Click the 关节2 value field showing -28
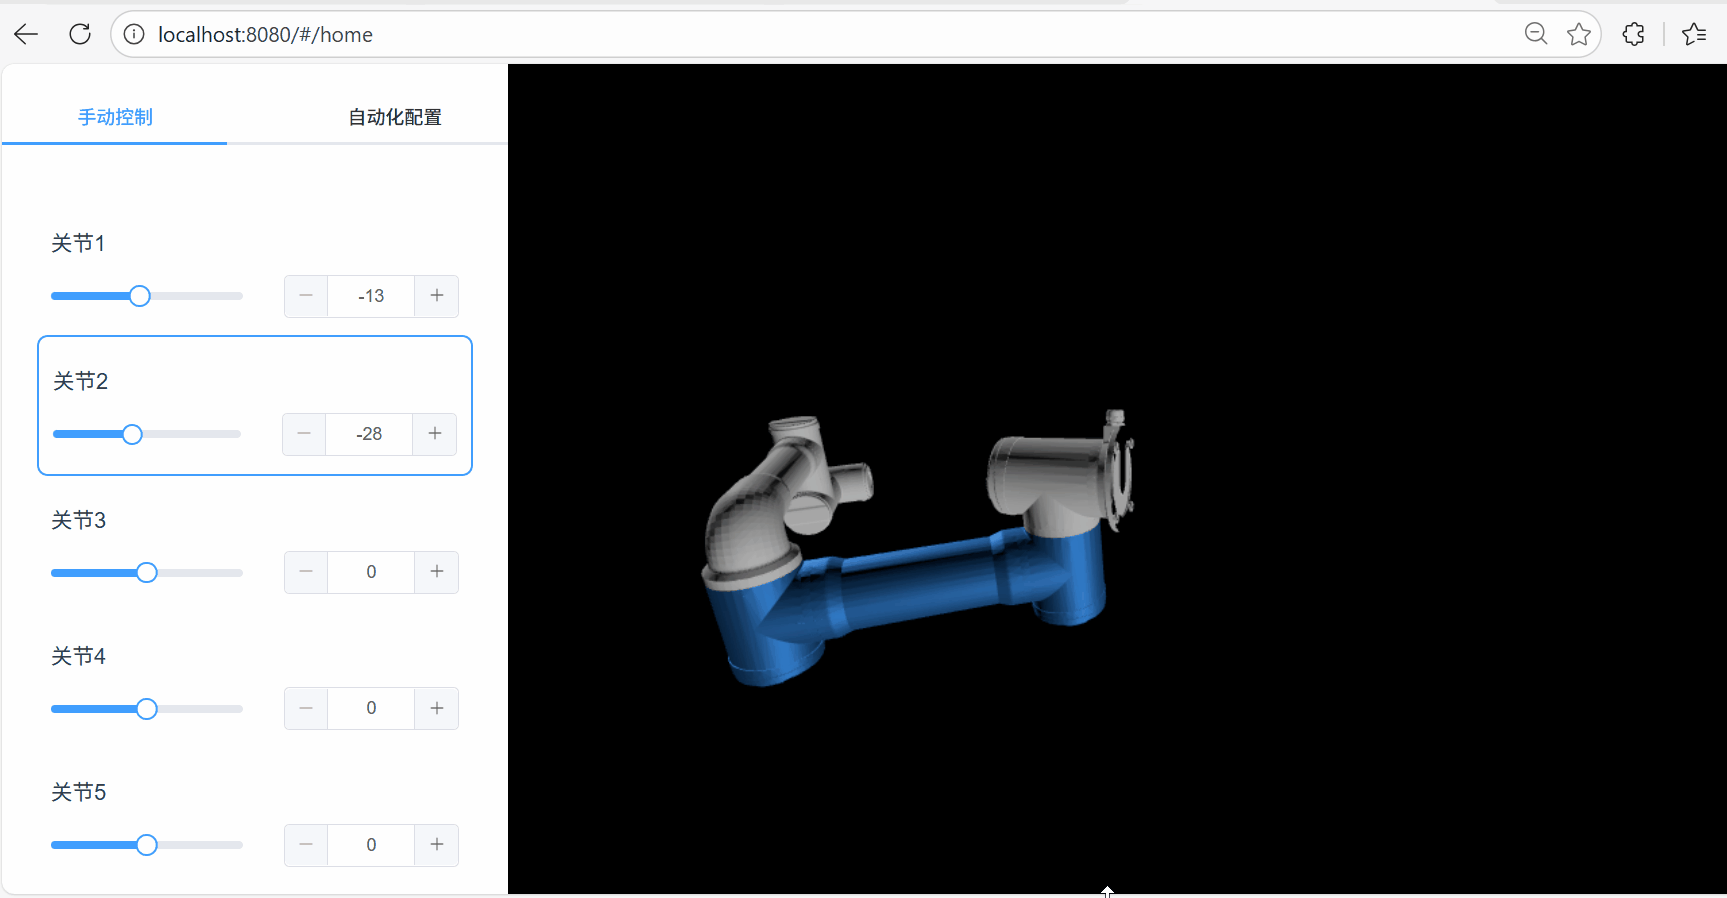 pos(369,434)
